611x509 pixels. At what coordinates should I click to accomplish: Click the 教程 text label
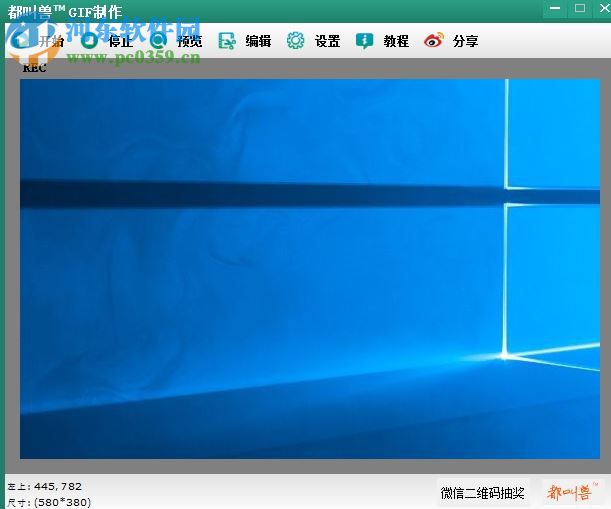pyautogui.click(x=396, y=41)
